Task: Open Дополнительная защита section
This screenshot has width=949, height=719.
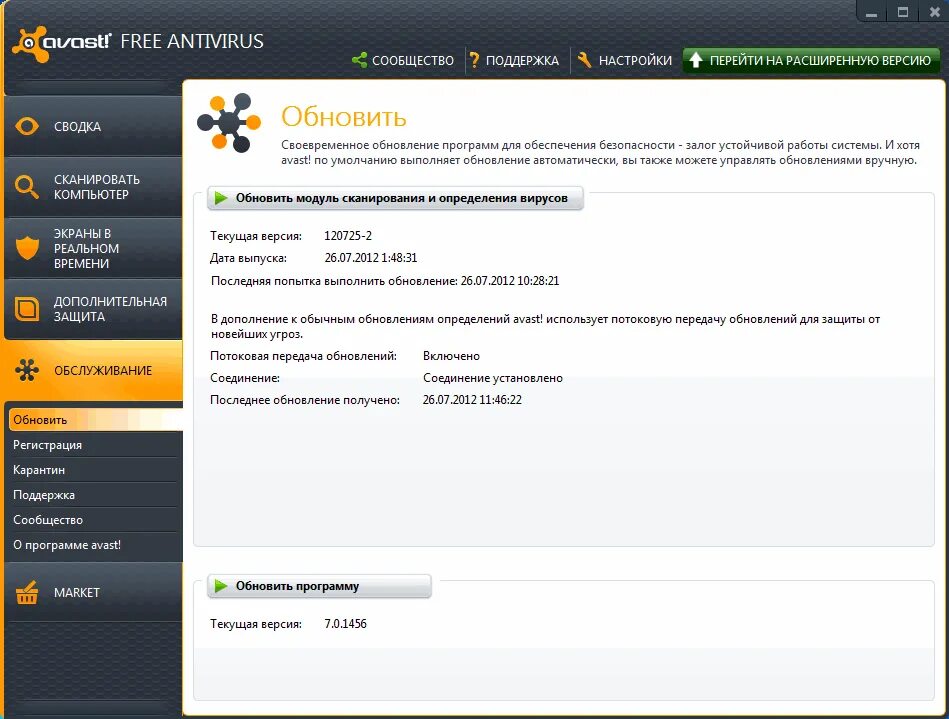Action: [93, 309]
